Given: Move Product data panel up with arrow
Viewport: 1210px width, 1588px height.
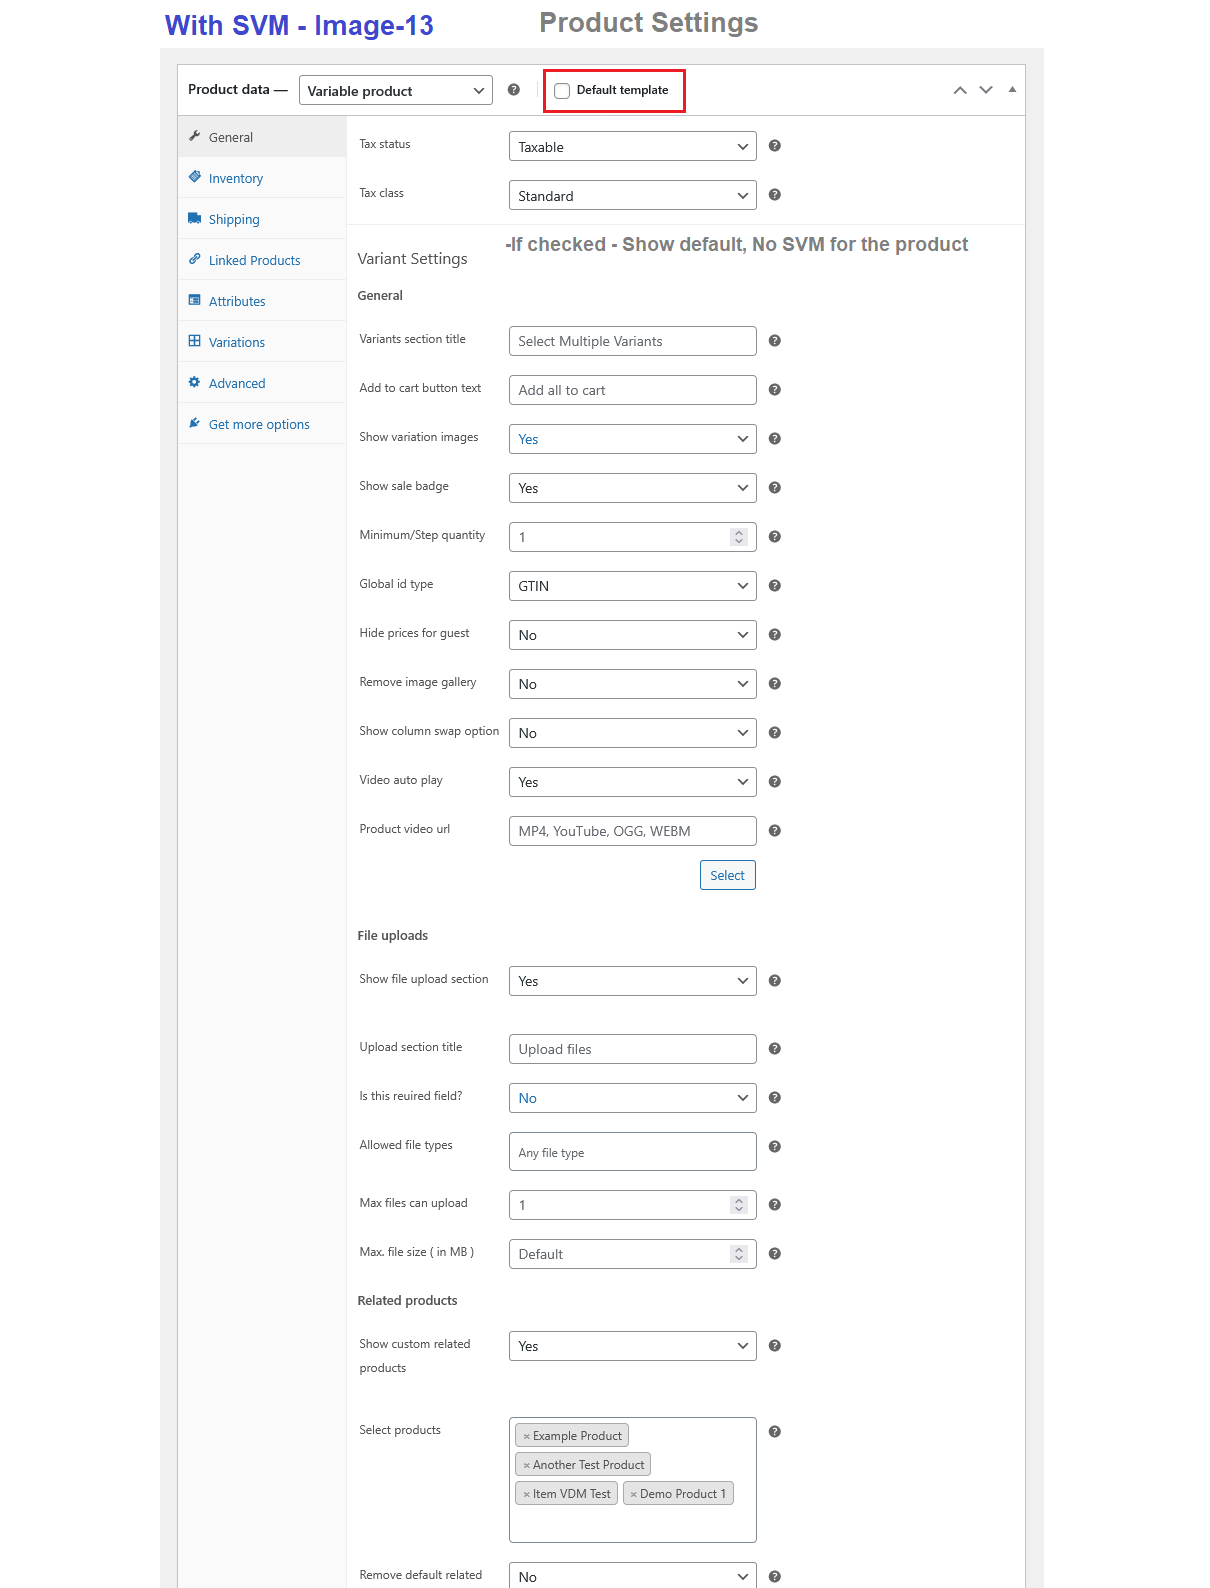Looking at the screenshot, I should click(x=959, y=90).
